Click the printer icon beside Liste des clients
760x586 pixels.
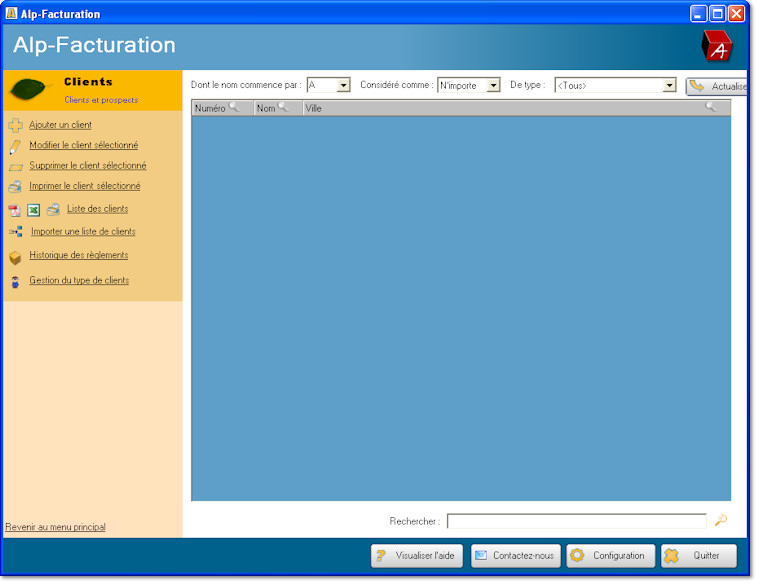coord(53,210)
